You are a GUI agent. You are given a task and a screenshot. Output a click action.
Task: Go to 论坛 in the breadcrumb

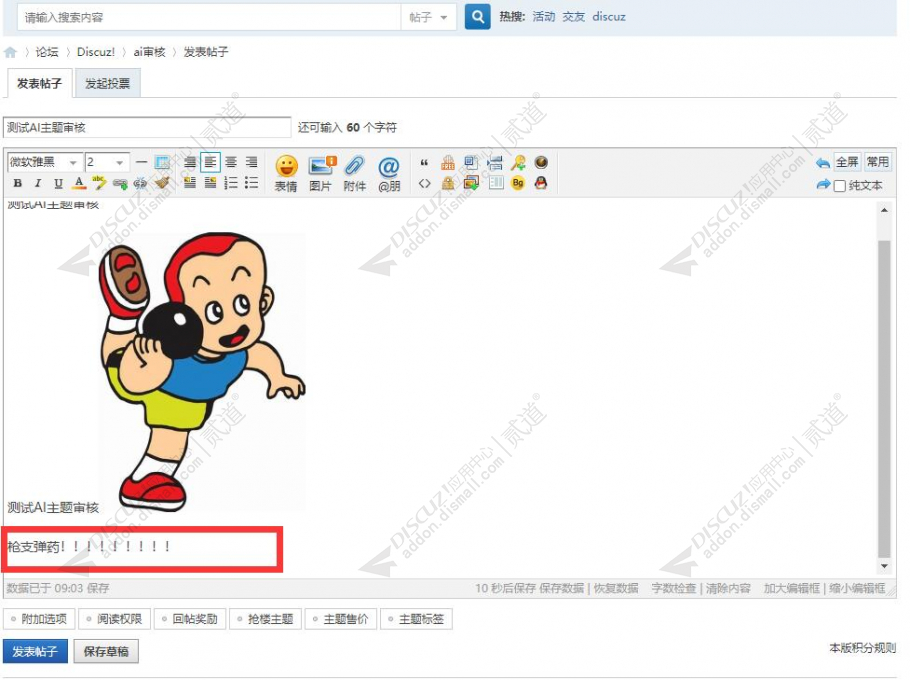(x=47, y=52)
